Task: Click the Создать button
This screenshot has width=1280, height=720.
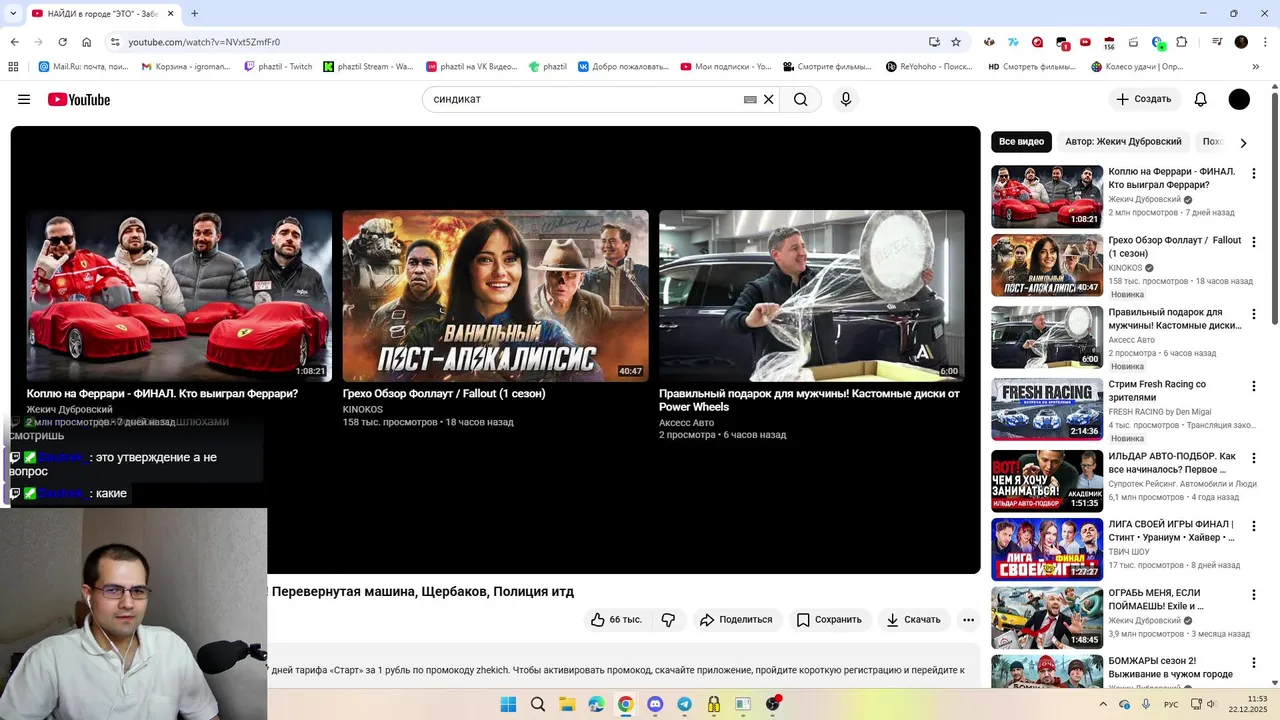Action: (1144, 99)
